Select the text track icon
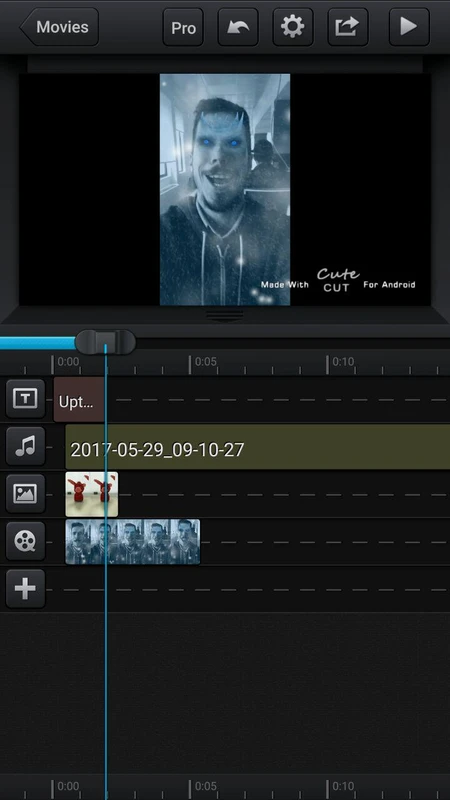 click(x=26, y=398)
